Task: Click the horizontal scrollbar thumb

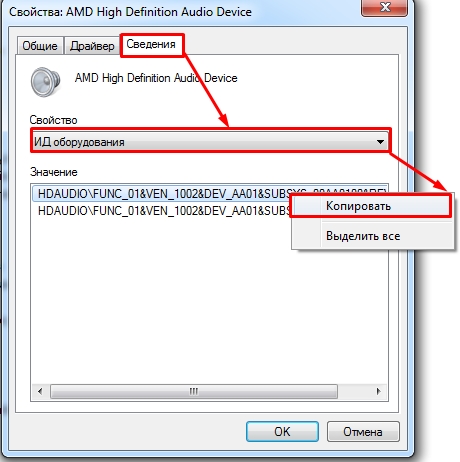Action: (x=194, y=391)
